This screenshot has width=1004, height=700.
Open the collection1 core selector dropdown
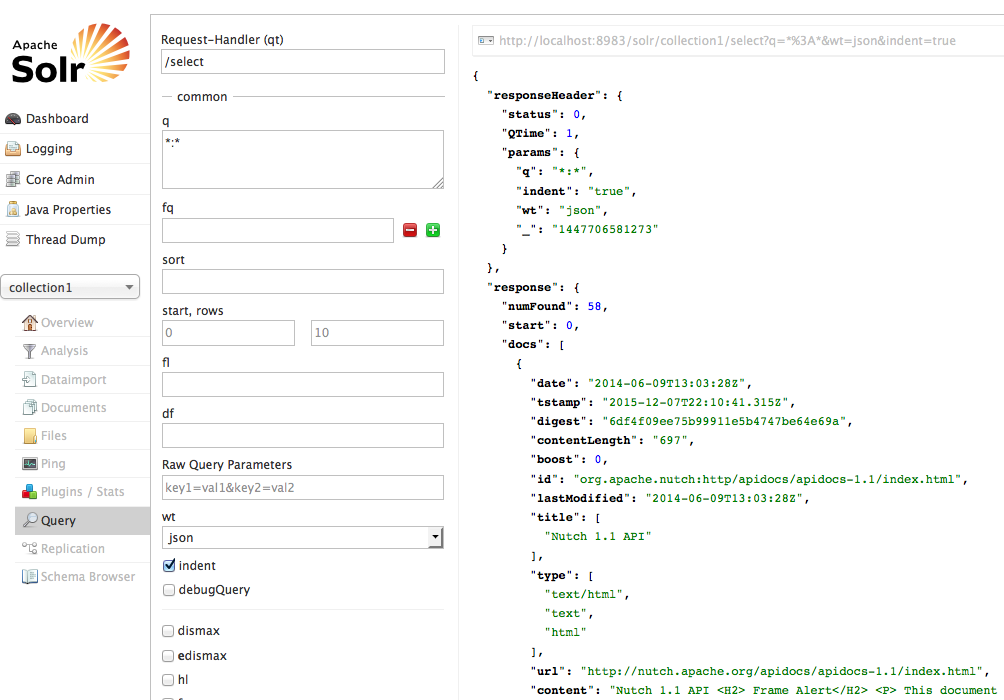[x=70, y=287]
